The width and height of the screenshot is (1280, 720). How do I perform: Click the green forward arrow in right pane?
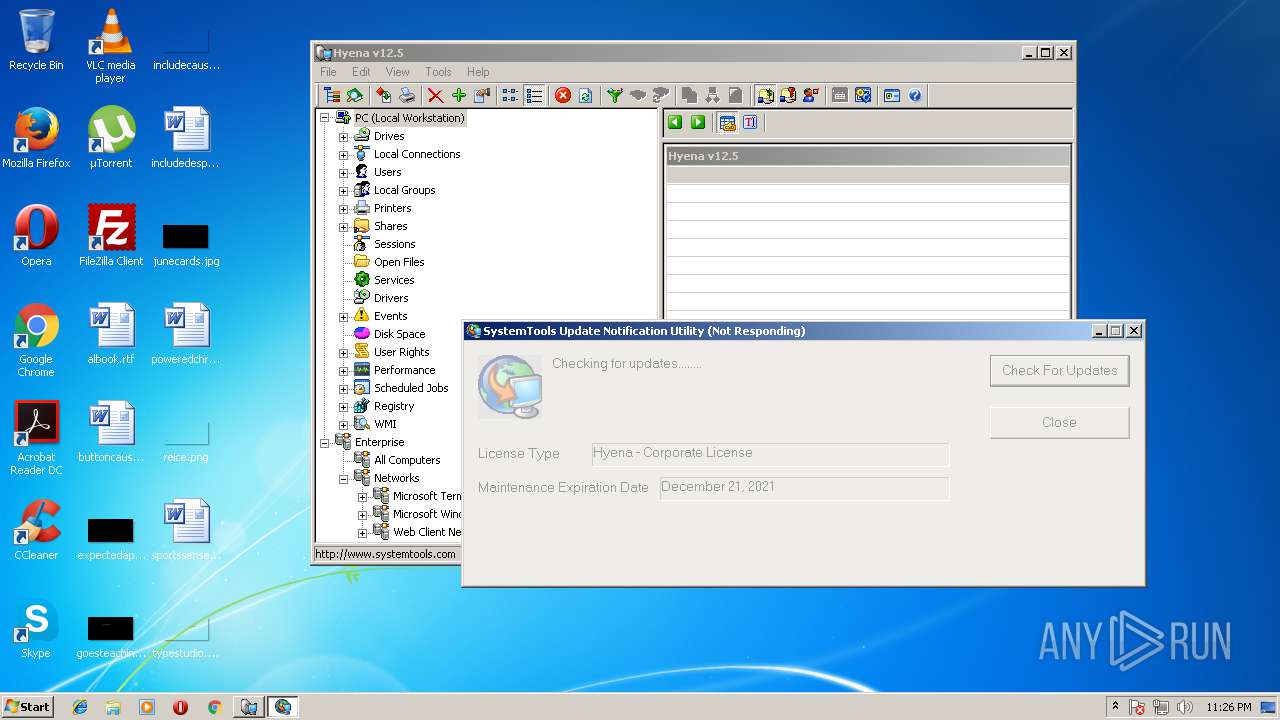(x=698, y=122)
